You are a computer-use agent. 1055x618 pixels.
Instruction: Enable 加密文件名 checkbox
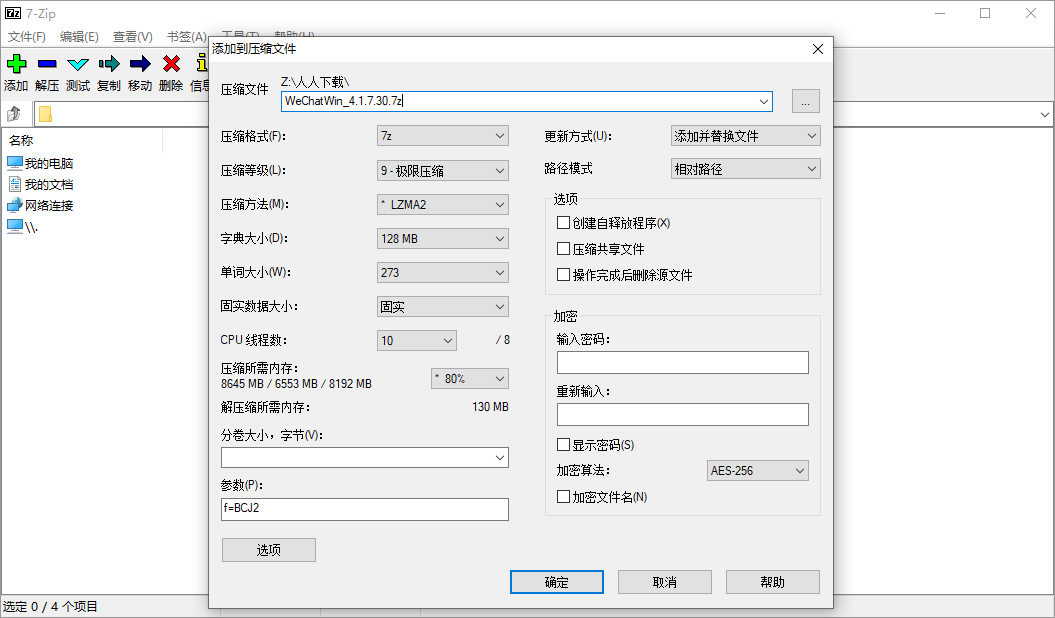[x=563, y=496]
